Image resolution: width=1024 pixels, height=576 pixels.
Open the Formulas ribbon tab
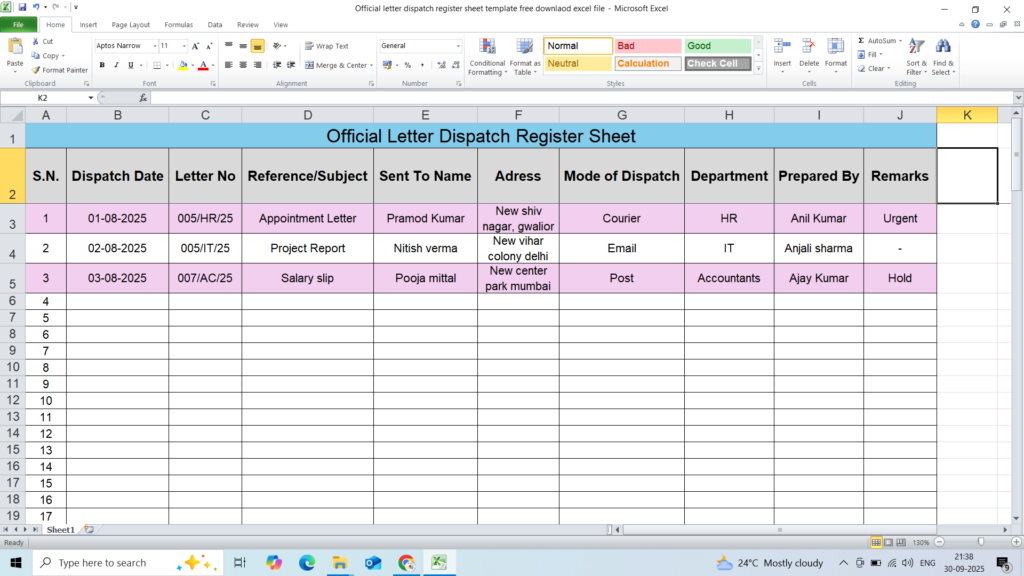coord(179,24)
